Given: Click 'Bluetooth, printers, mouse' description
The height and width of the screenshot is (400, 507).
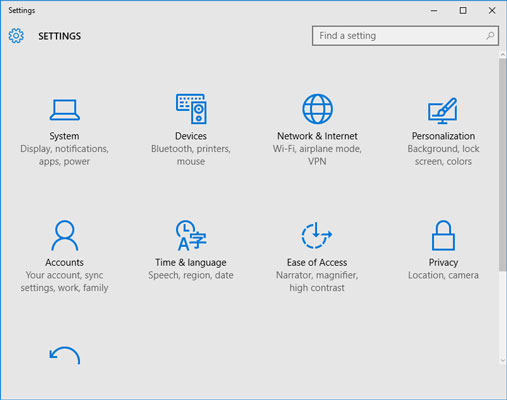Looking at the screenshot, I should pyautogui.click(x=191, y=155).
